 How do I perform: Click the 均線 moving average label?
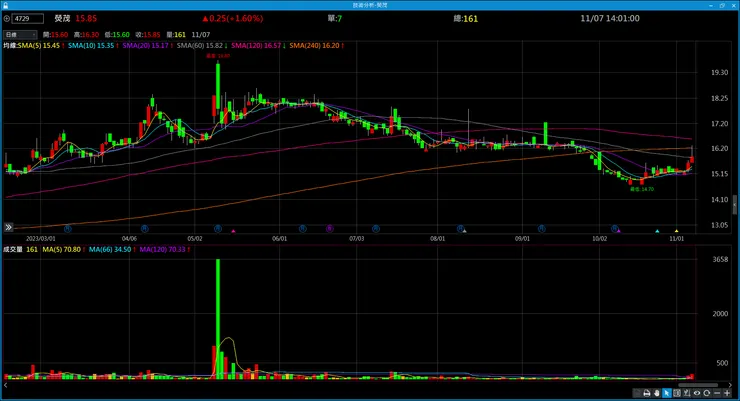10,46
